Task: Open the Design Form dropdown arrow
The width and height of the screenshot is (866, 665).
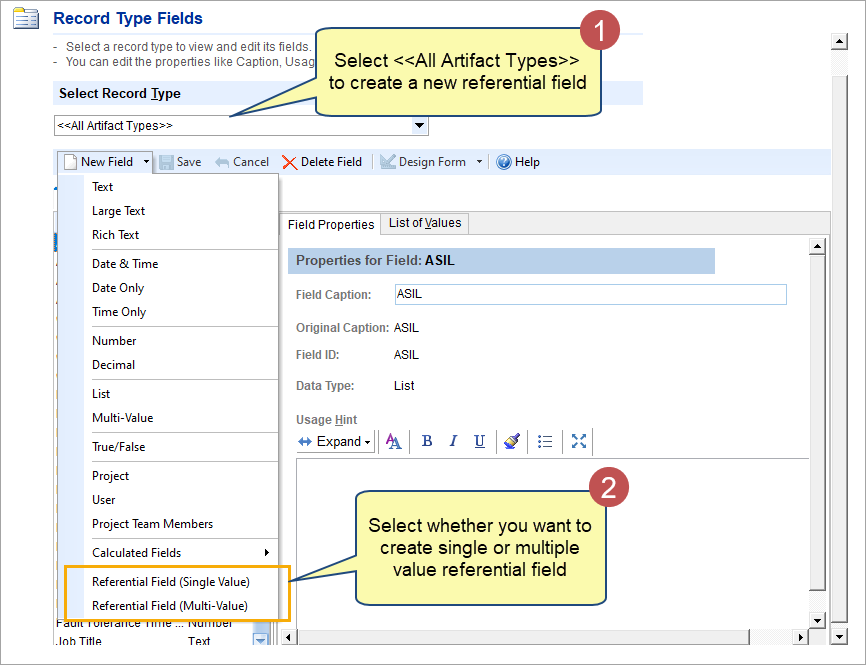Action: 479,162
